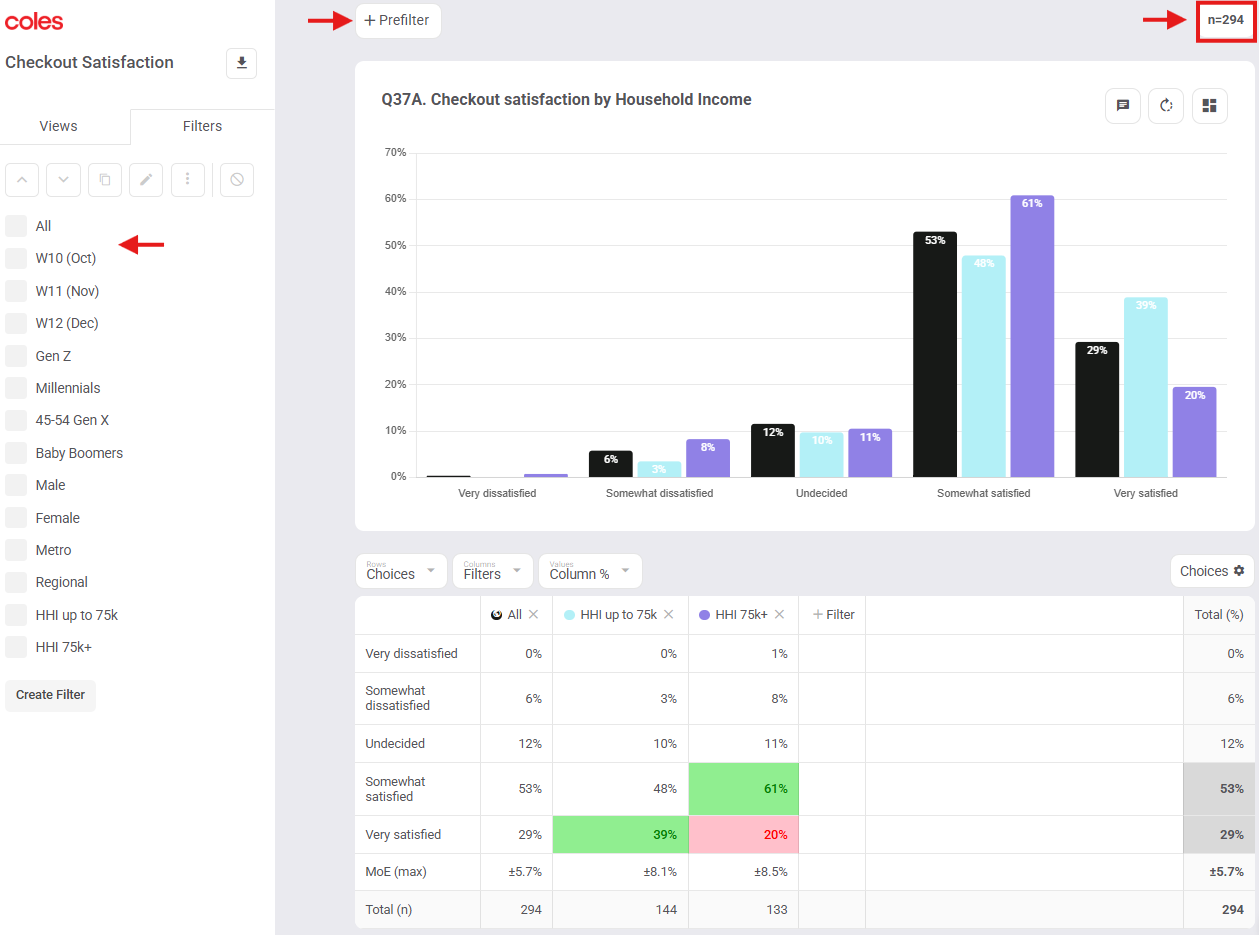Click the Somewhat dissatisfied row label in table
Screen dimensions: 1259x935
coord(398,698)
